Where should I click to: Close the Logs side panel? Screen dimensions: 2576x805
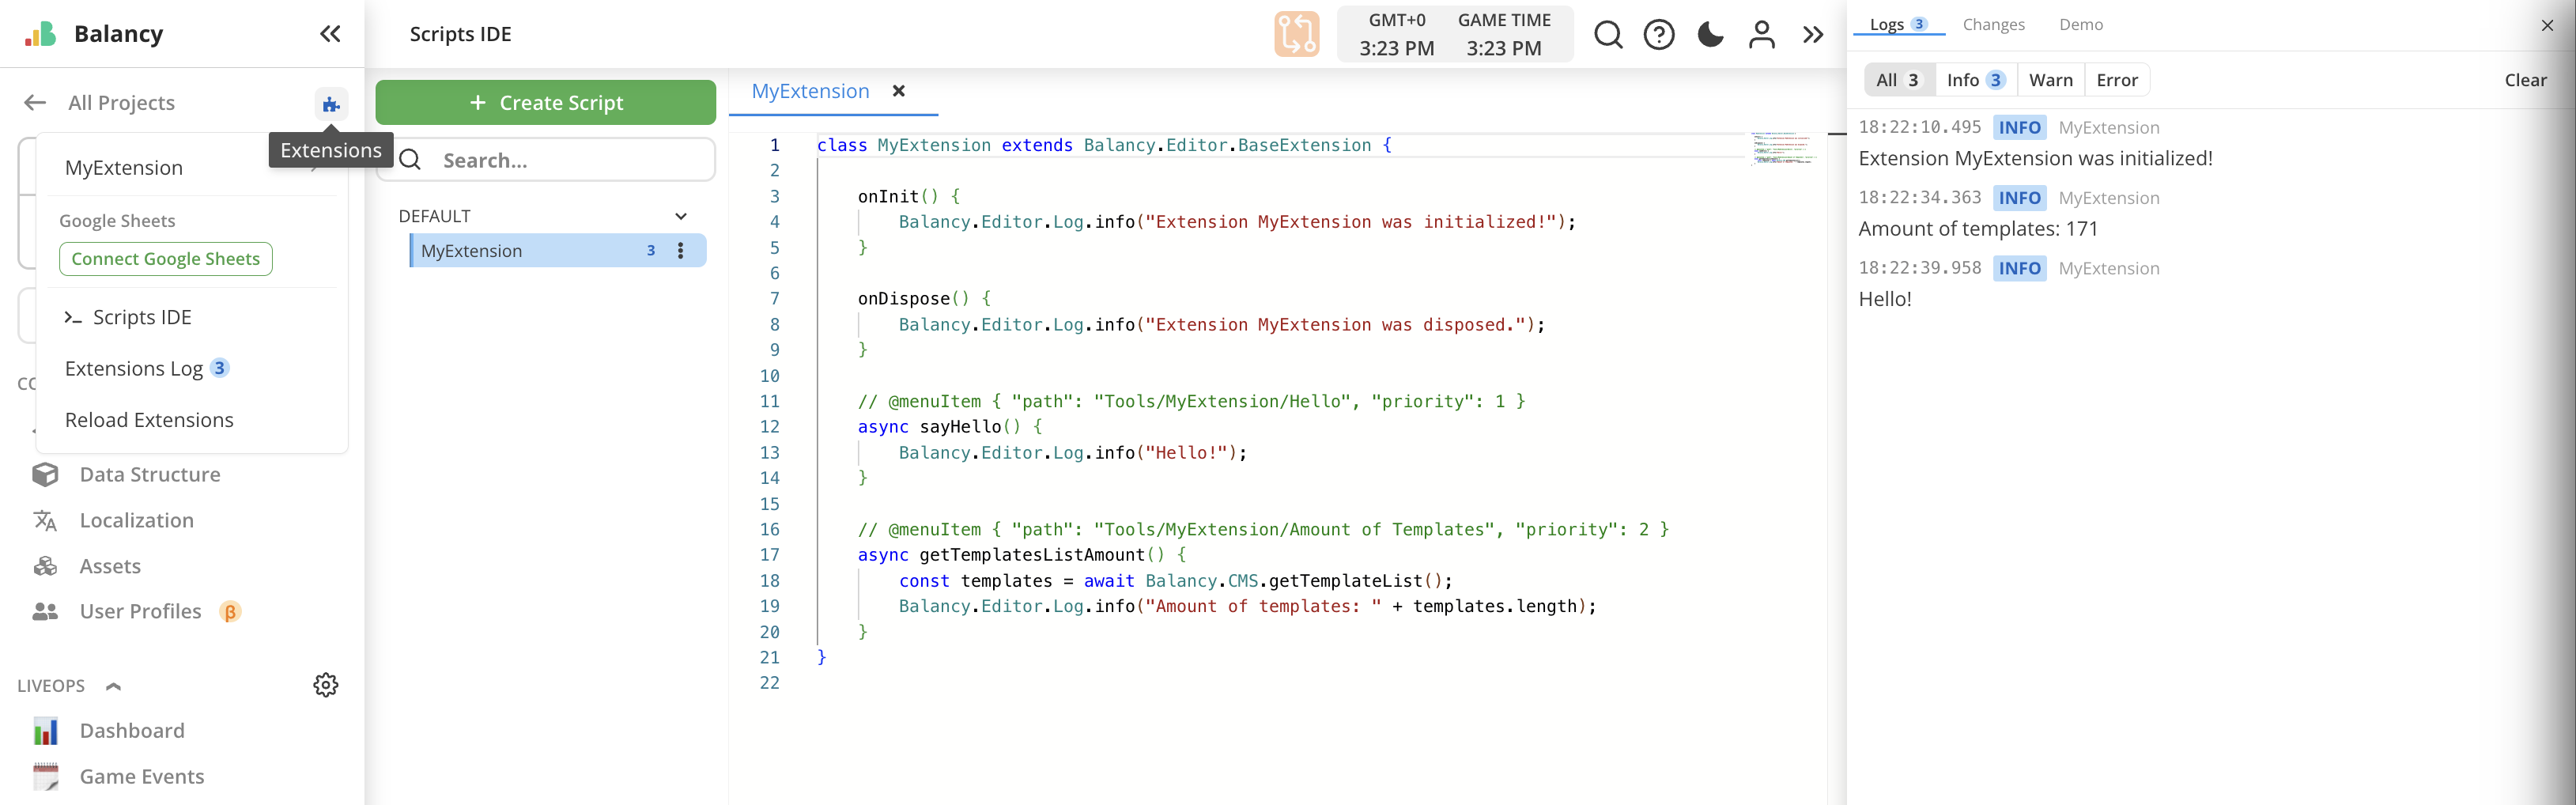click(2546, 25)
